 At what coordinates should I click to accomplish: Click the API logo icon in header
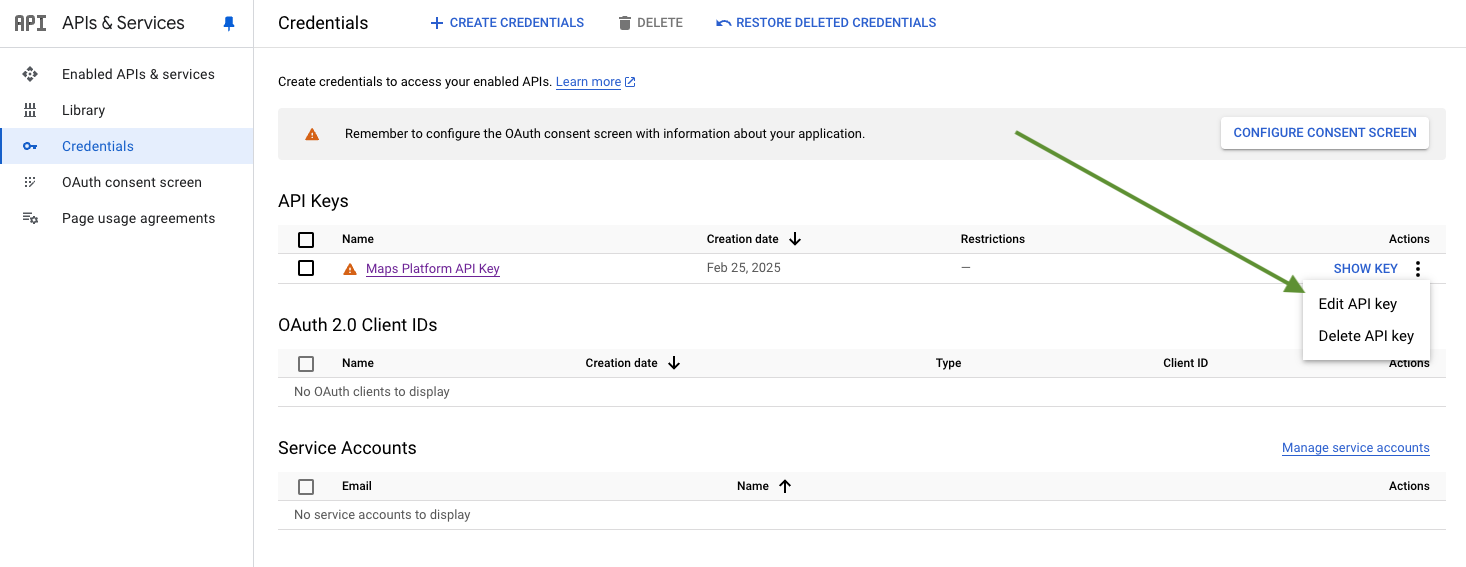(x=30, y=23)
